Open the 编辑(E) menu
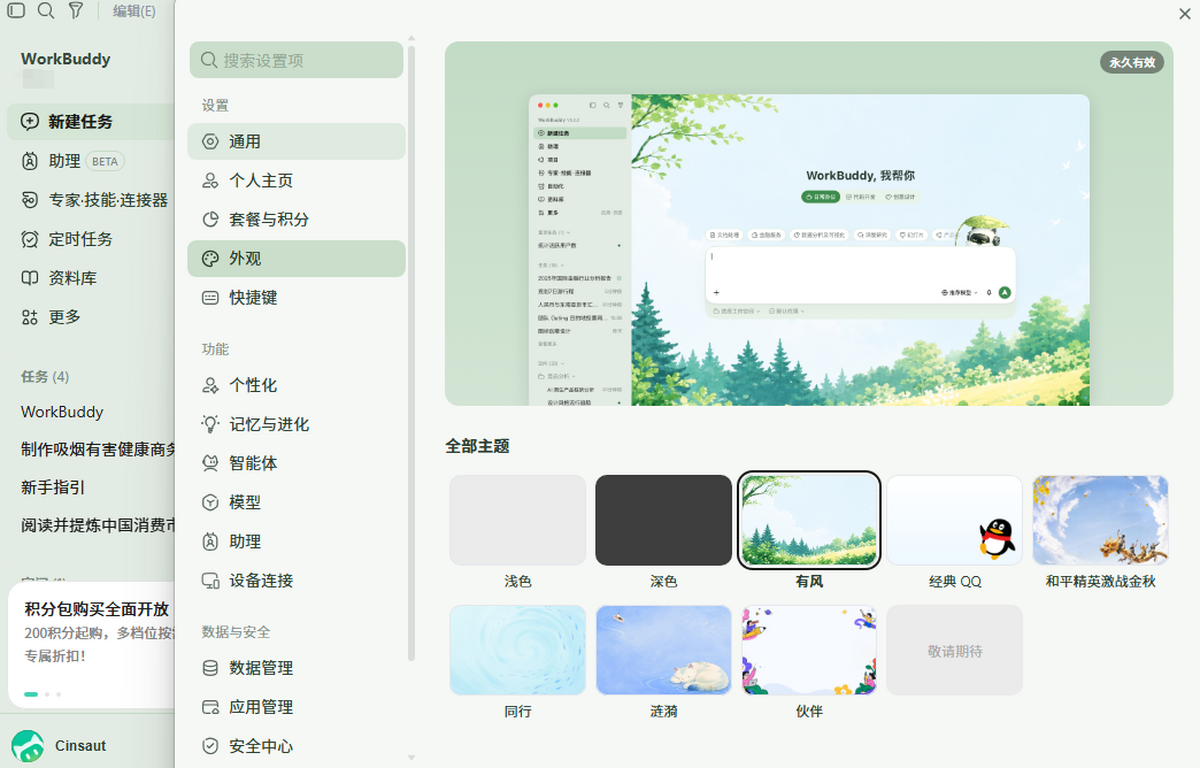The image size is (1200, 768). [134, 11]
